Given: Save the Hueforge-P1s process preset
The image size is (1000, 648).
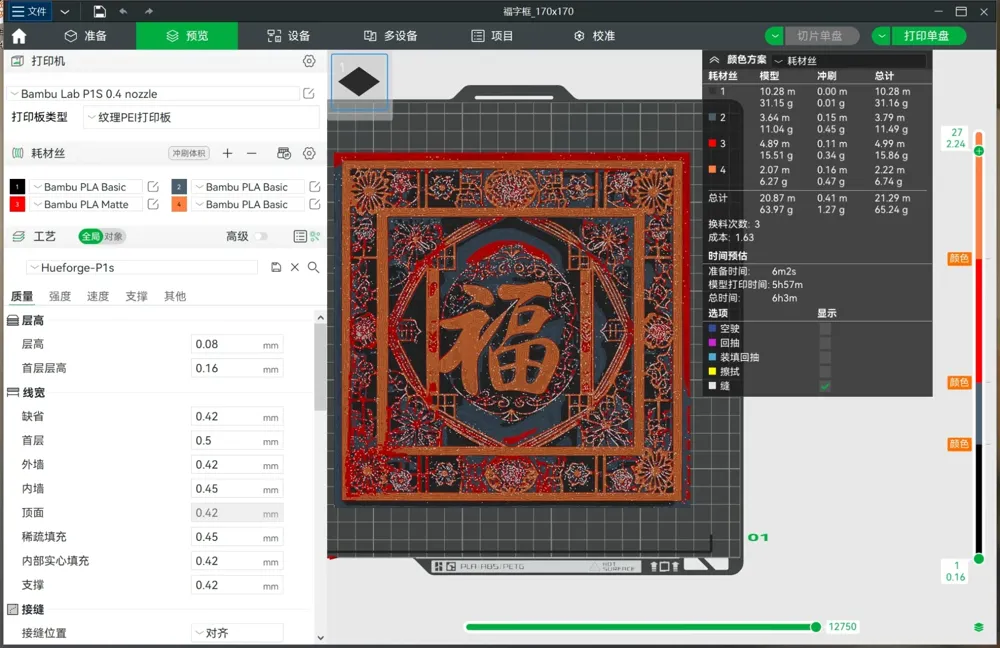Looking at the screenshot, I should pyautogui.click(x=276, y=267).
